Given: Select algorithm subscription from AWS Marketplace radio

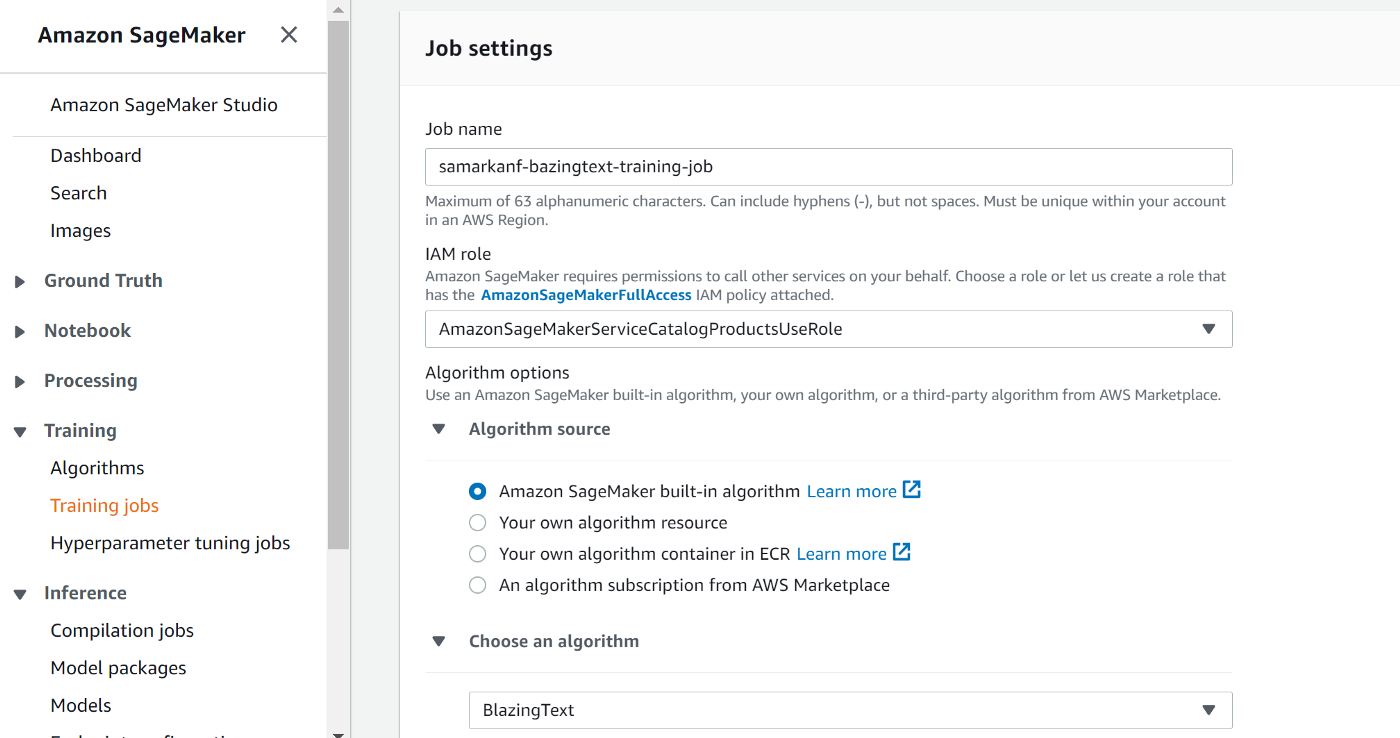Looking at the screenshot, I should tap(478, 585).
